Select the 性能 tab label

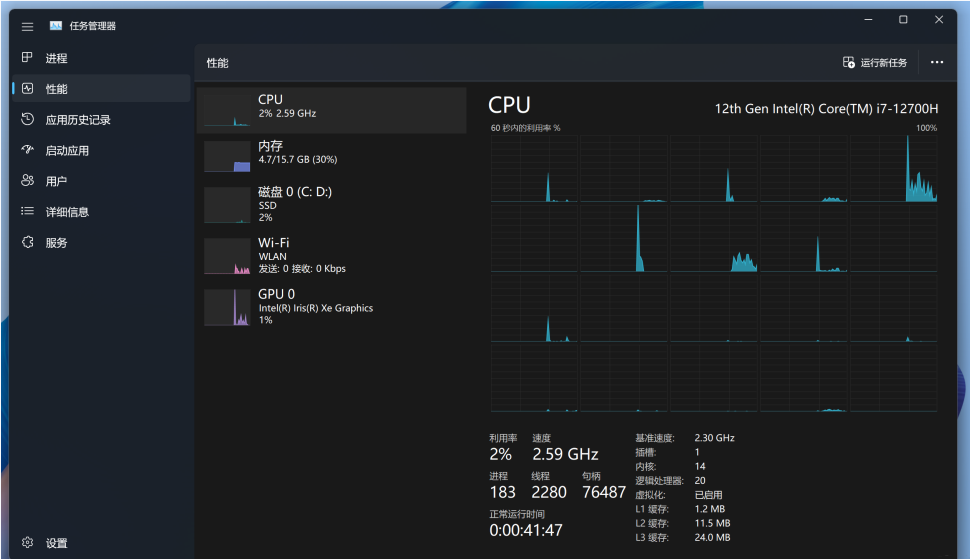tap(56, 89)
